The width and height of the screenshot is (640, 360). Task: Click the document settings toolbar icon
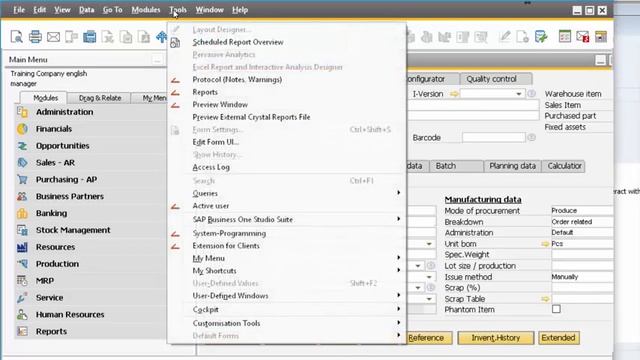[522, 37]
